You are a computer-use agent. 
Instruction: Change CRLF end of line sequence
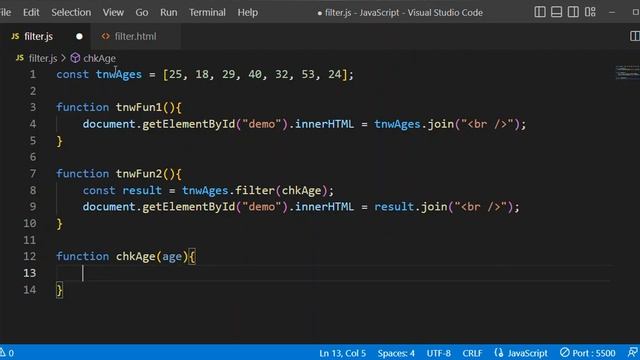(472, 353)
